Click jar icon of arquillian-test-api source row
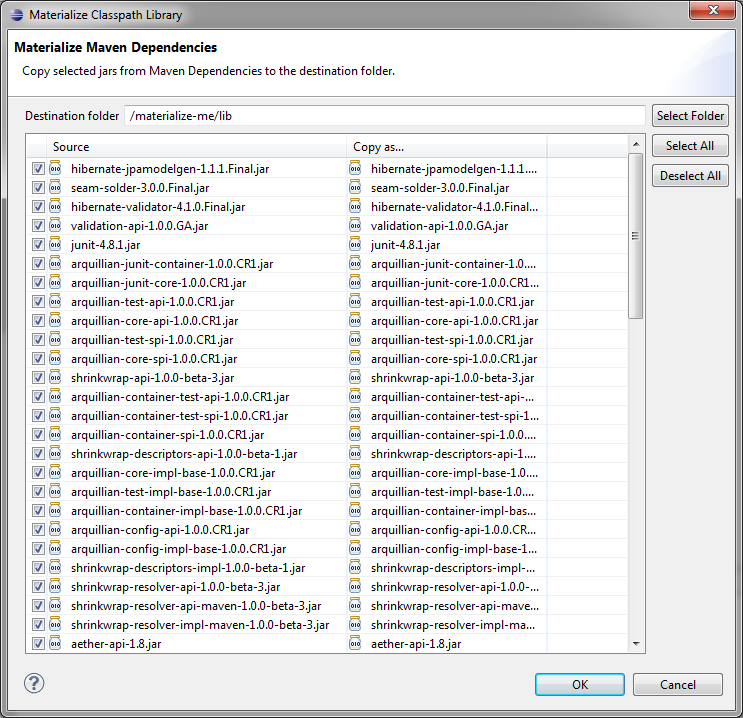Screen dimensions: 743x718 click(x=55, y=301)
